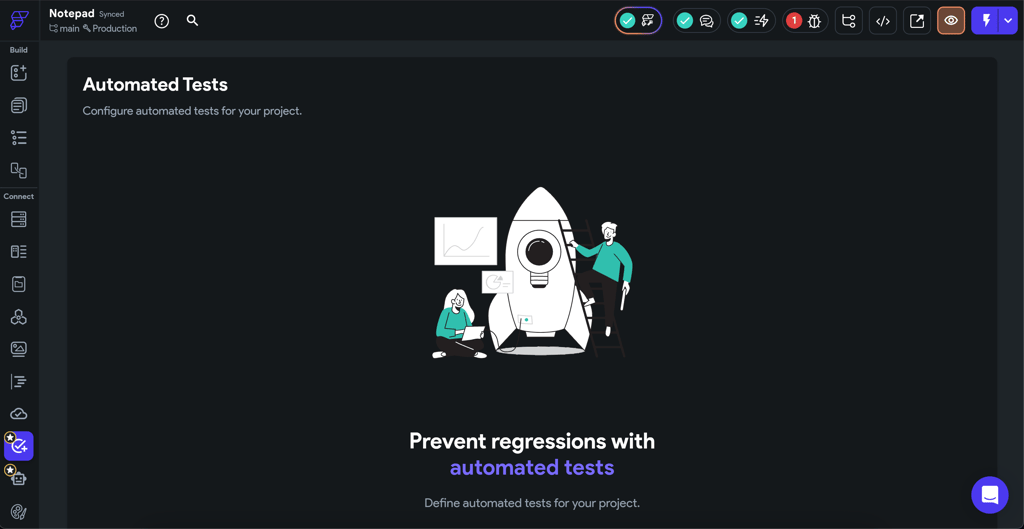1024x529 pixels.
Task: Click the Production environment label
Action: pos(110,29)
